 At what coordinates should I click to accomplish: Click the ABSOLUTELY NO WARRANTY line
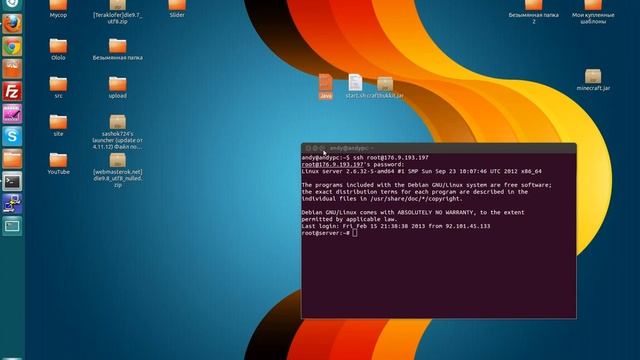click(413, 212)
